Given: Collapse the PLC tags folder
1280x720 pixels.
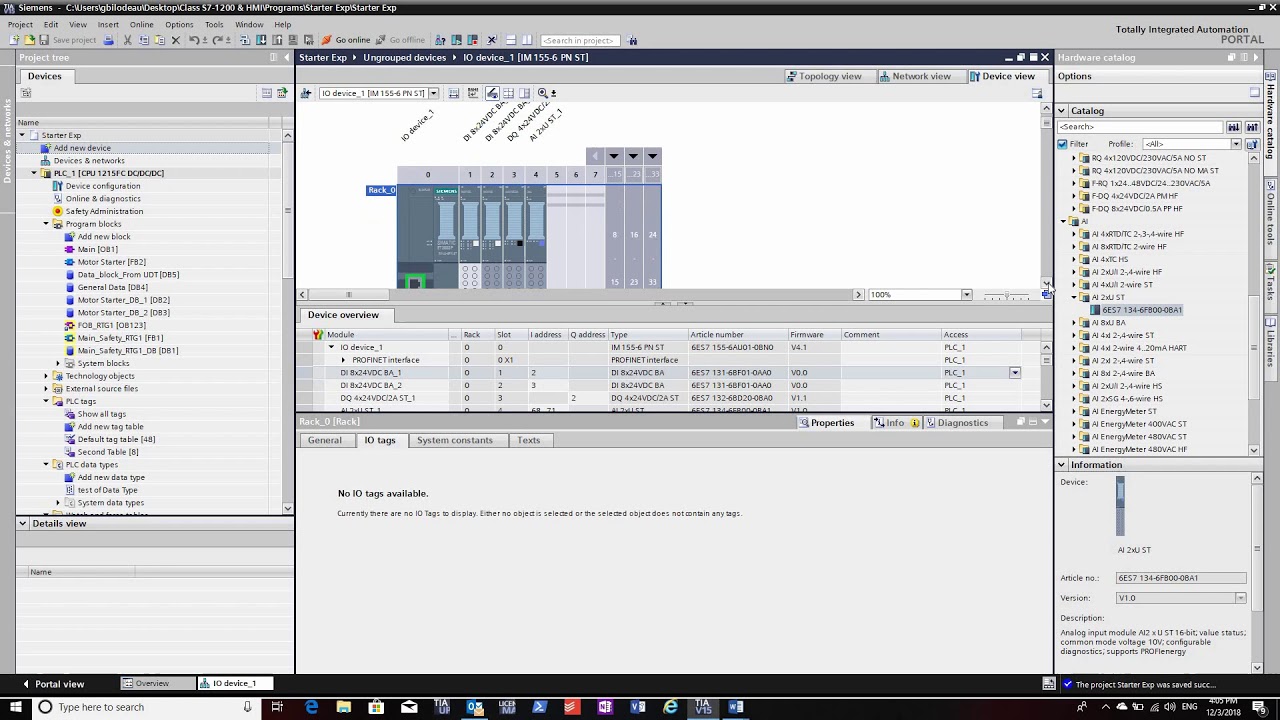Looking at the screenshot, I should [x=46, y=401].
